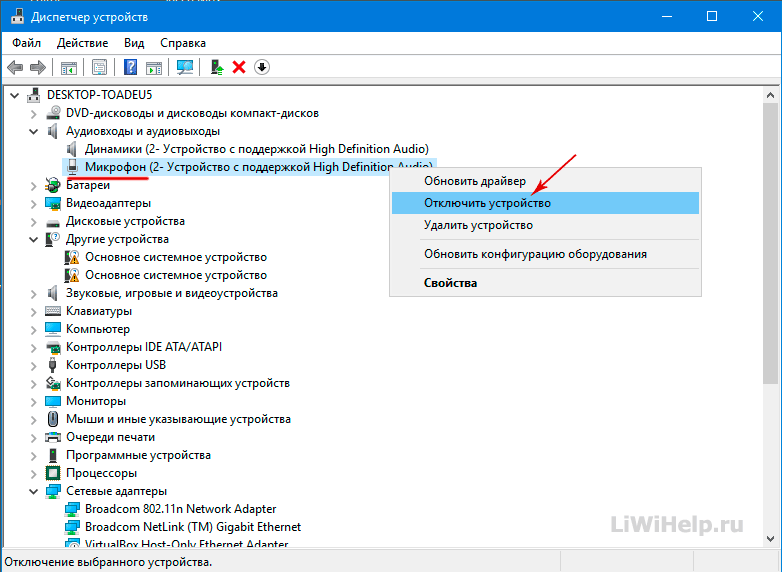Select the Программные устройства label
The height and width of the screenshot is (572, 782).
(x=138, y=455)
